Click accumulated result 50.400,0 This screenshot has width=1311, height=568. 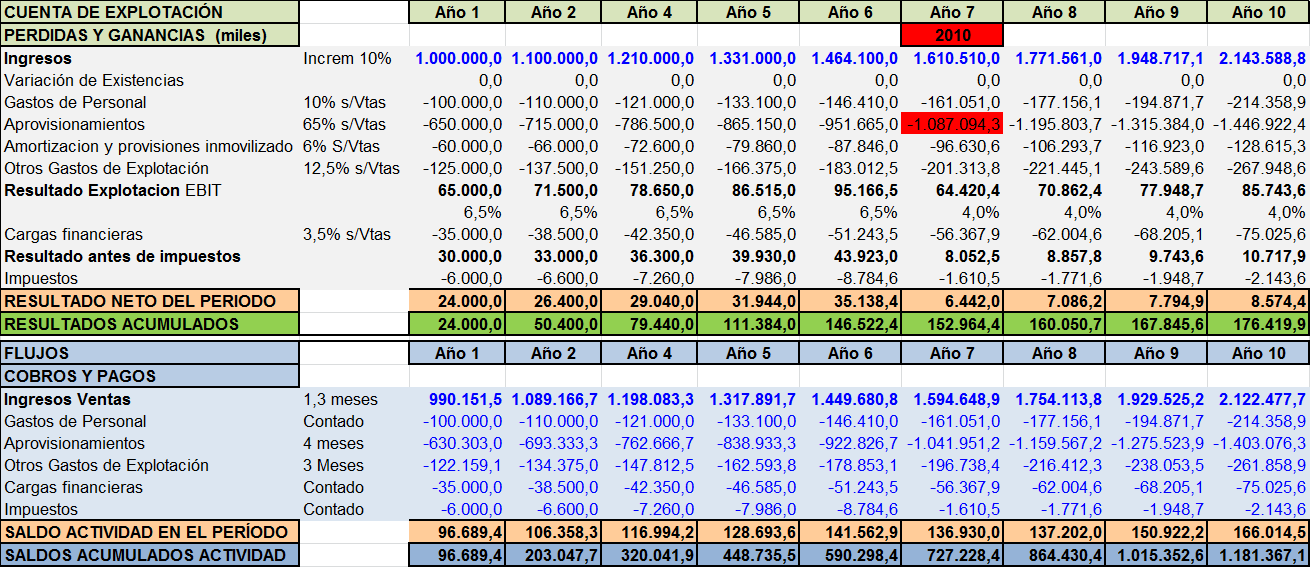point(553,324)
